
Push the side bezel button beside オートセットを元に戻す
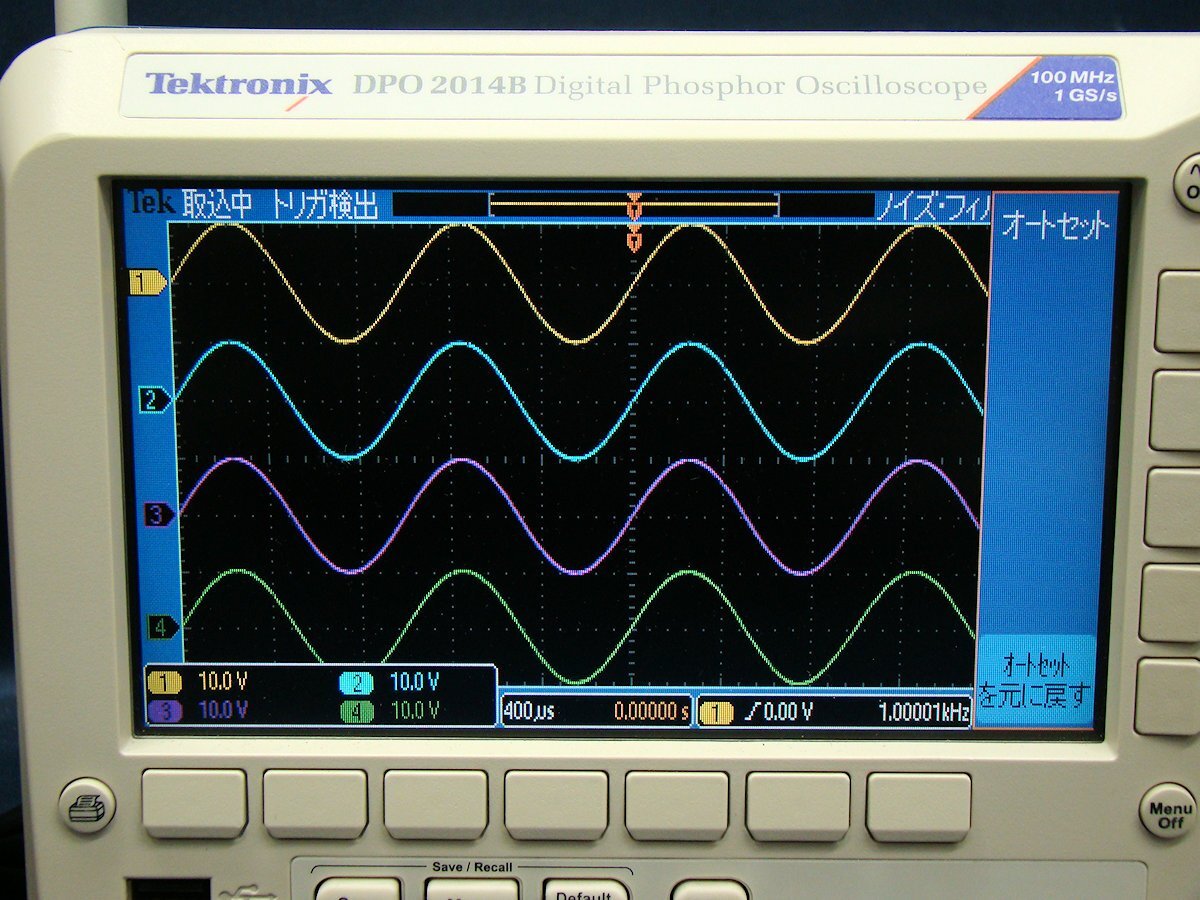[x=1168, y=697]
